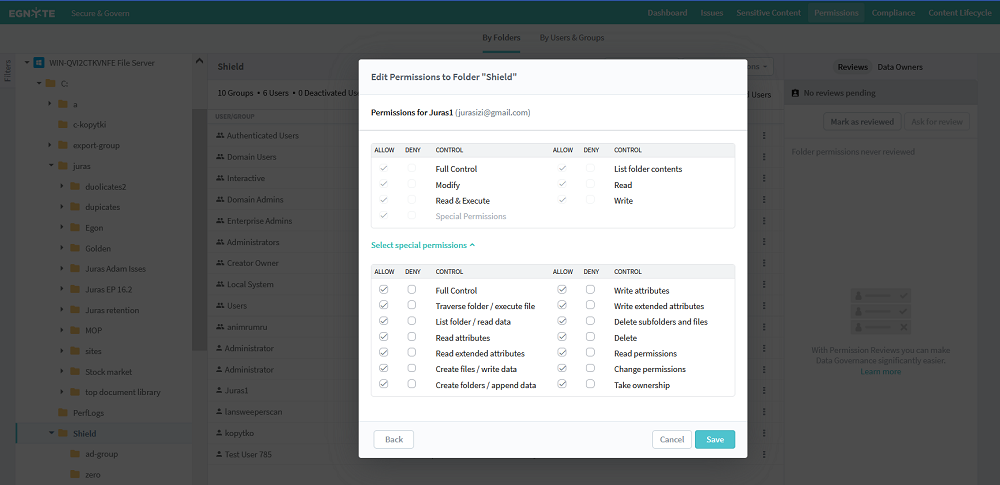This screenshot has height=485, width=1000.
Task: Collapse the Select special permissions section
Action: click(x=423, y=245)
